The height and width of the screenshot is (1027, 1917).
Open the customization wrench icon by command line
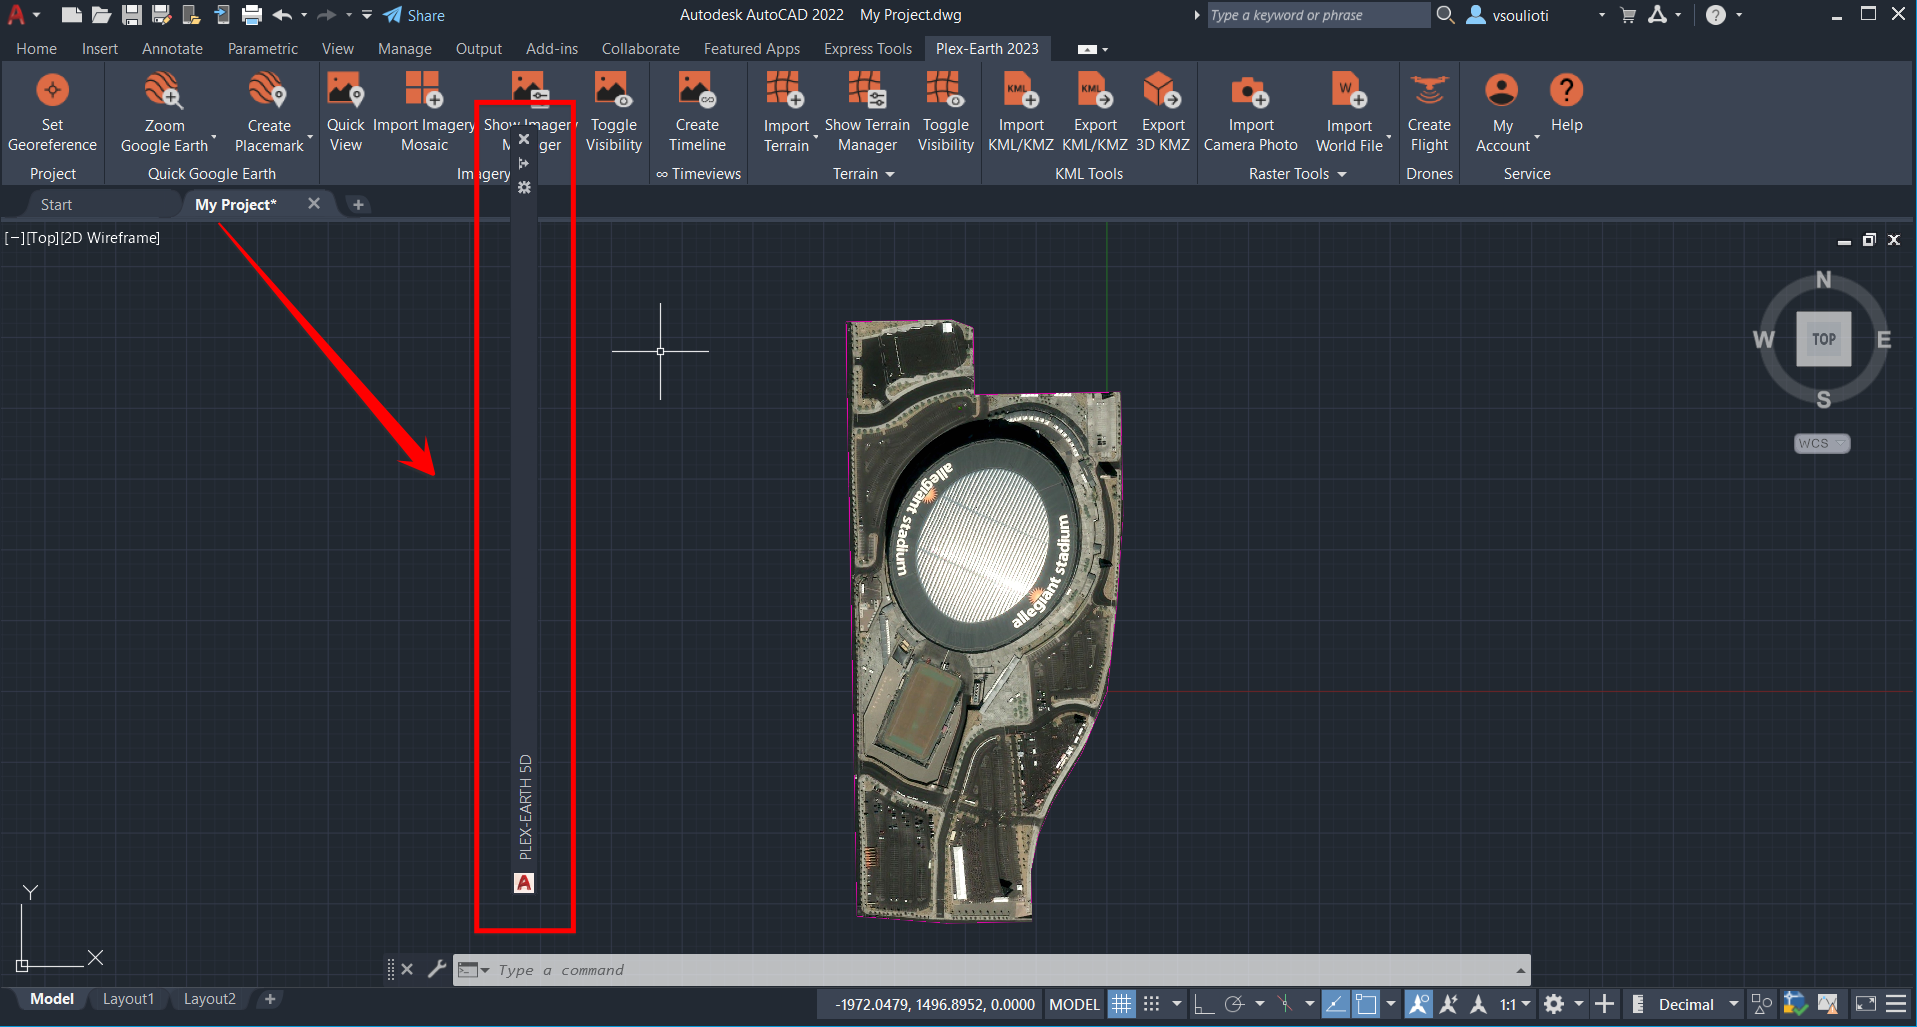[x=437, y=969]
